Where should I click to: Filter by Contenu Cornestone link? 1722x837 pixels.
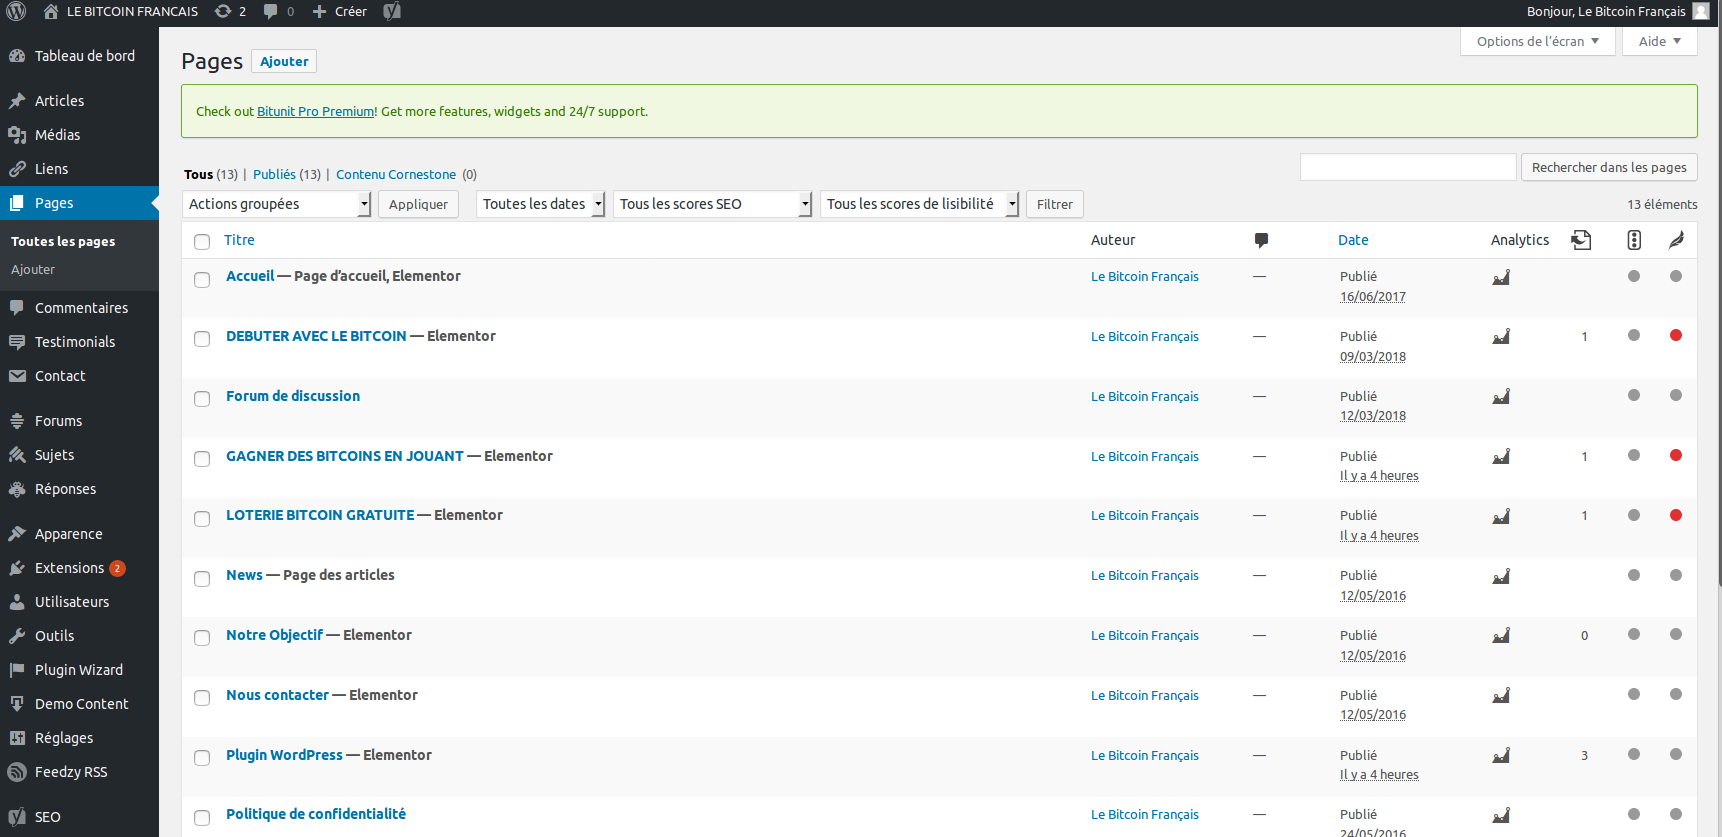click(x=396, y=174)
